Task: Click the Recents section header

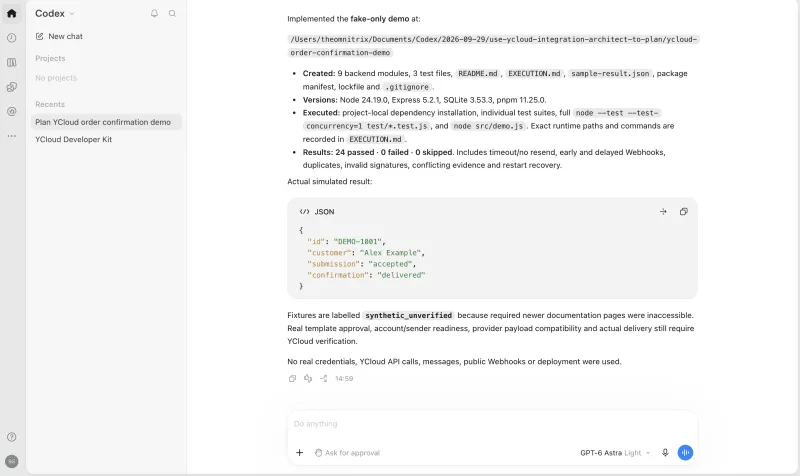Action: (50, 104)
